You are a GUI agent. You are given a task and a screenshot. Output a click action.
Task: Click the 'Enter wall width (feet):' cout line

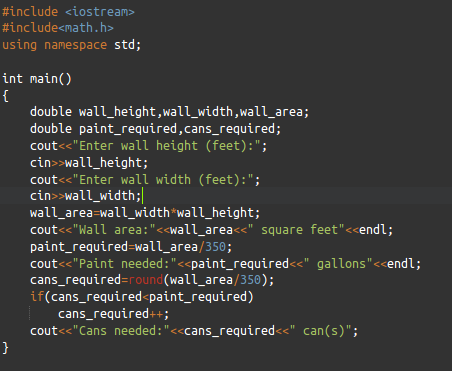pyautogui.click(x=145, y=180)
